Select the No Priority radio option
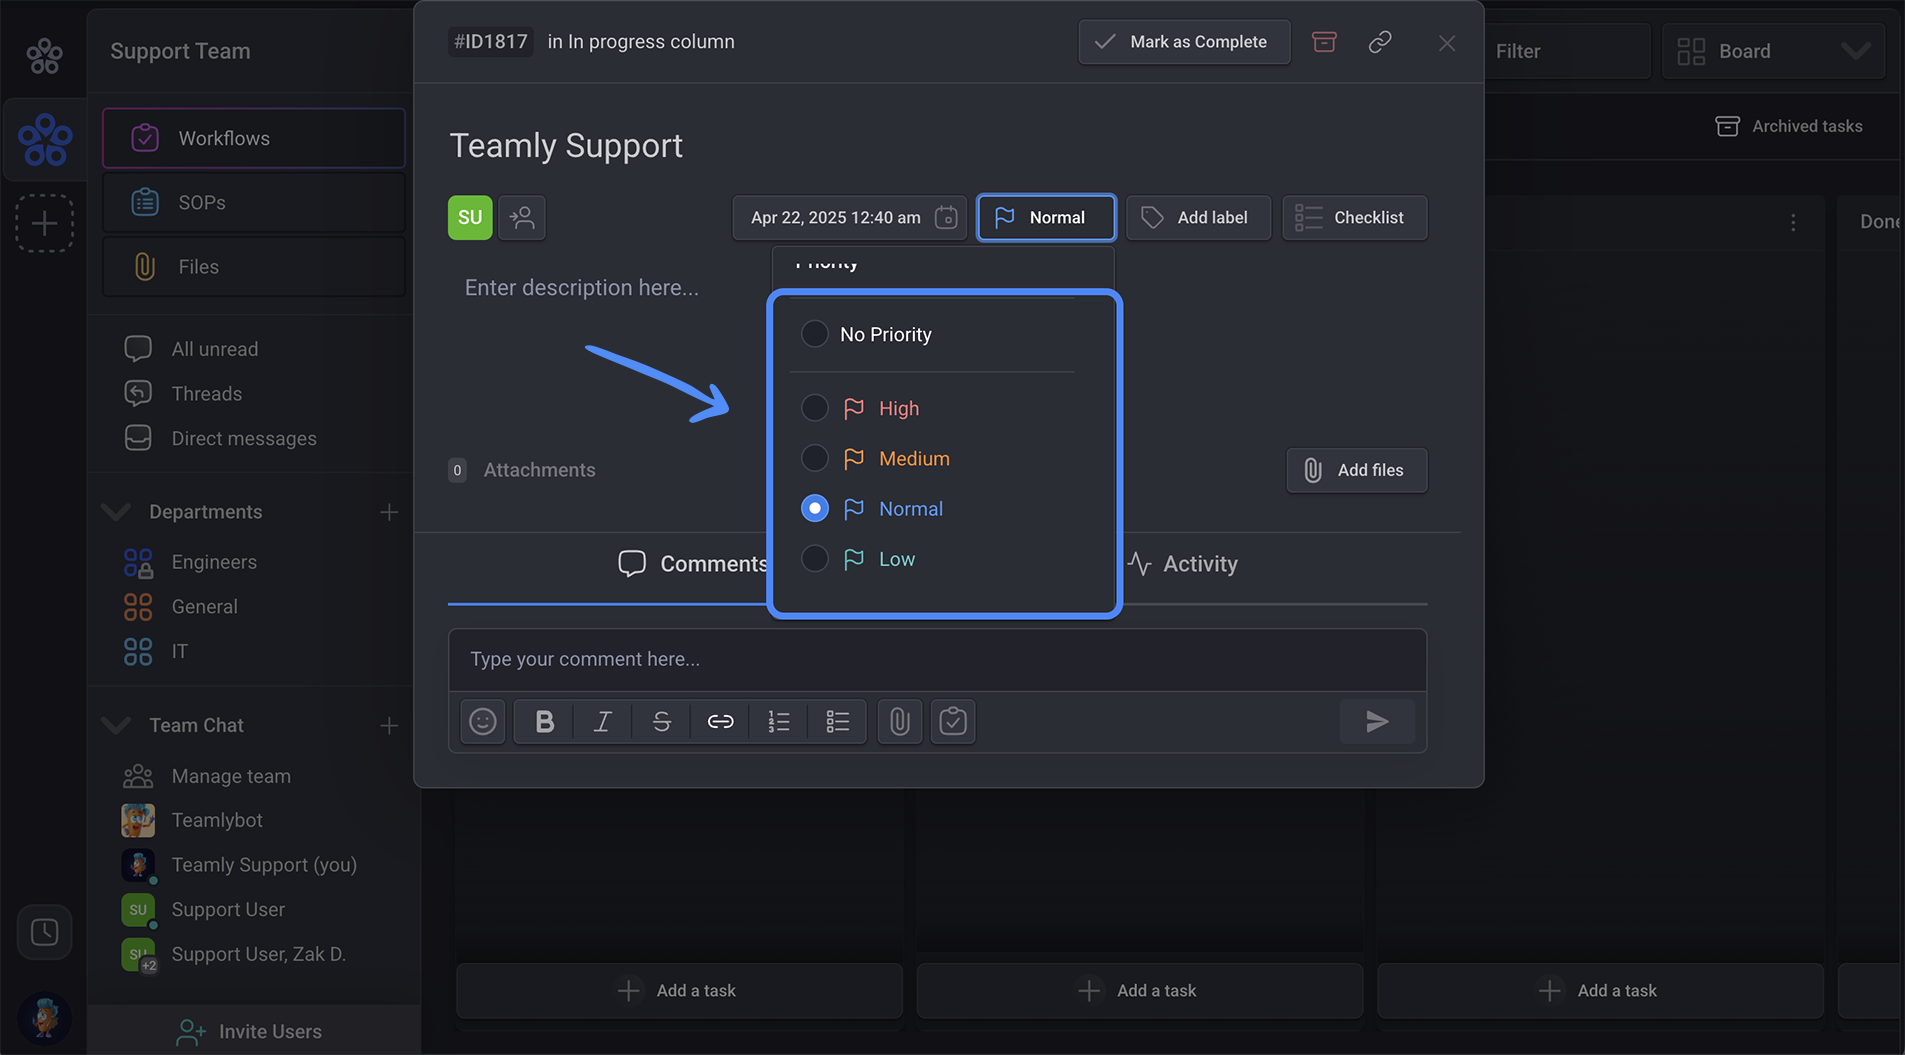The width and height of the screenshot is (1905, 1055). [x=815, y=334]
